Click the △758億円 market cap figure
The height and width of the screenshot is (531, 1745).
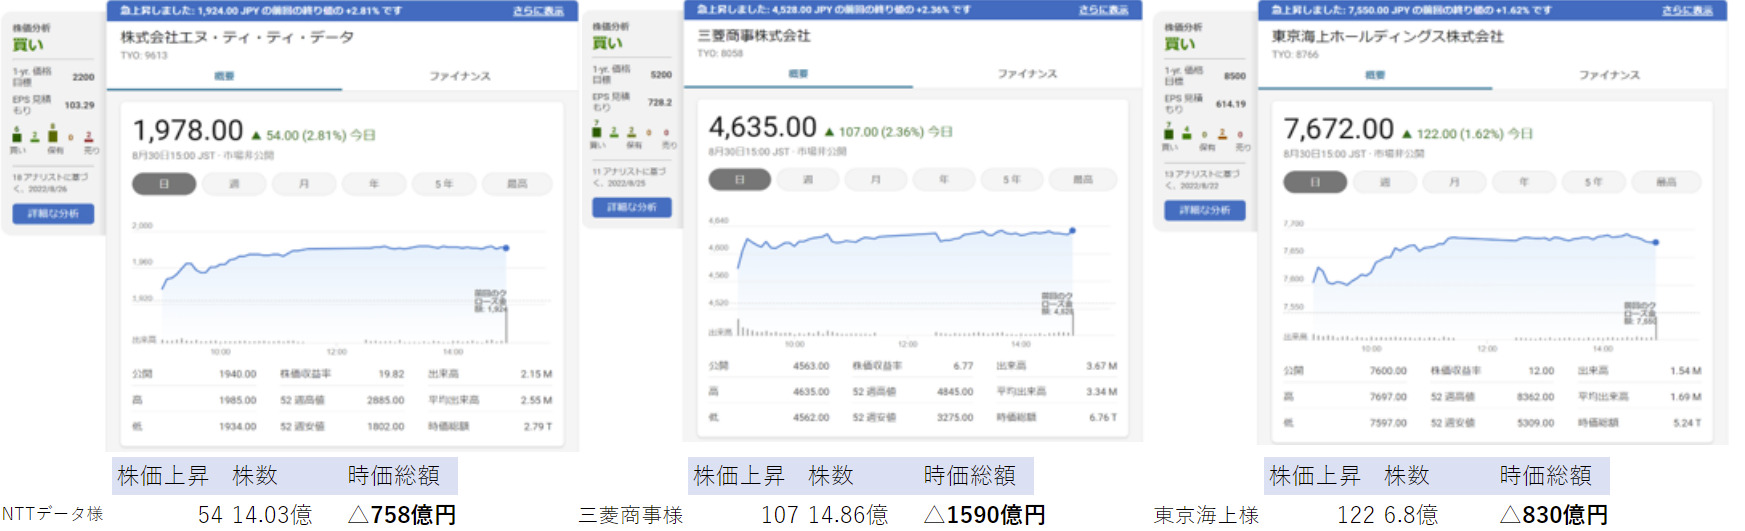coord(402,514)
